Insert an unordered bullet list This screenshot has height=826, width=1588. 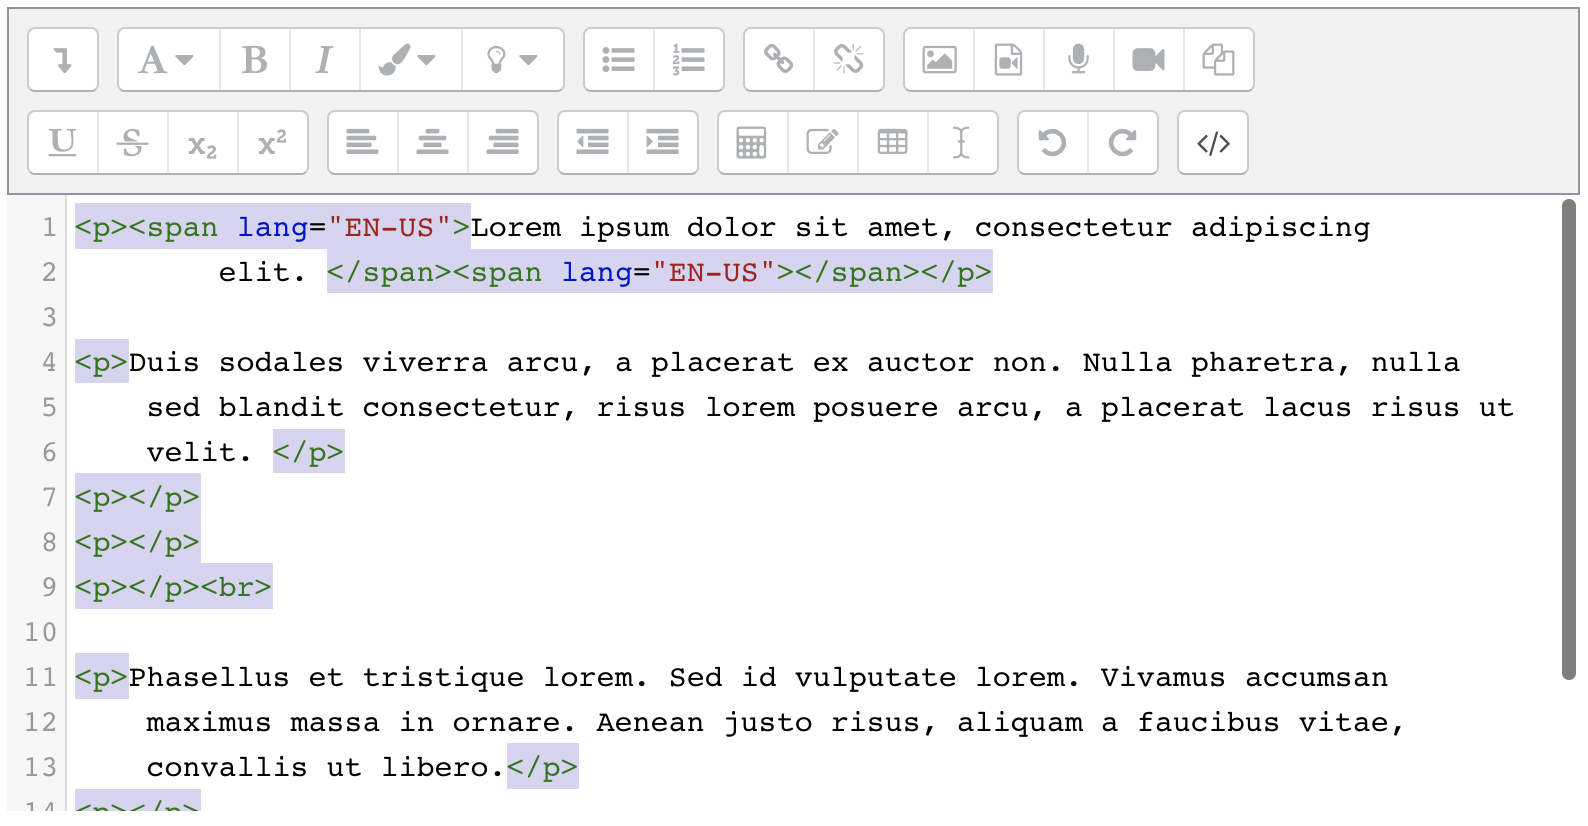pyautogui.click(x=619, y=60)
